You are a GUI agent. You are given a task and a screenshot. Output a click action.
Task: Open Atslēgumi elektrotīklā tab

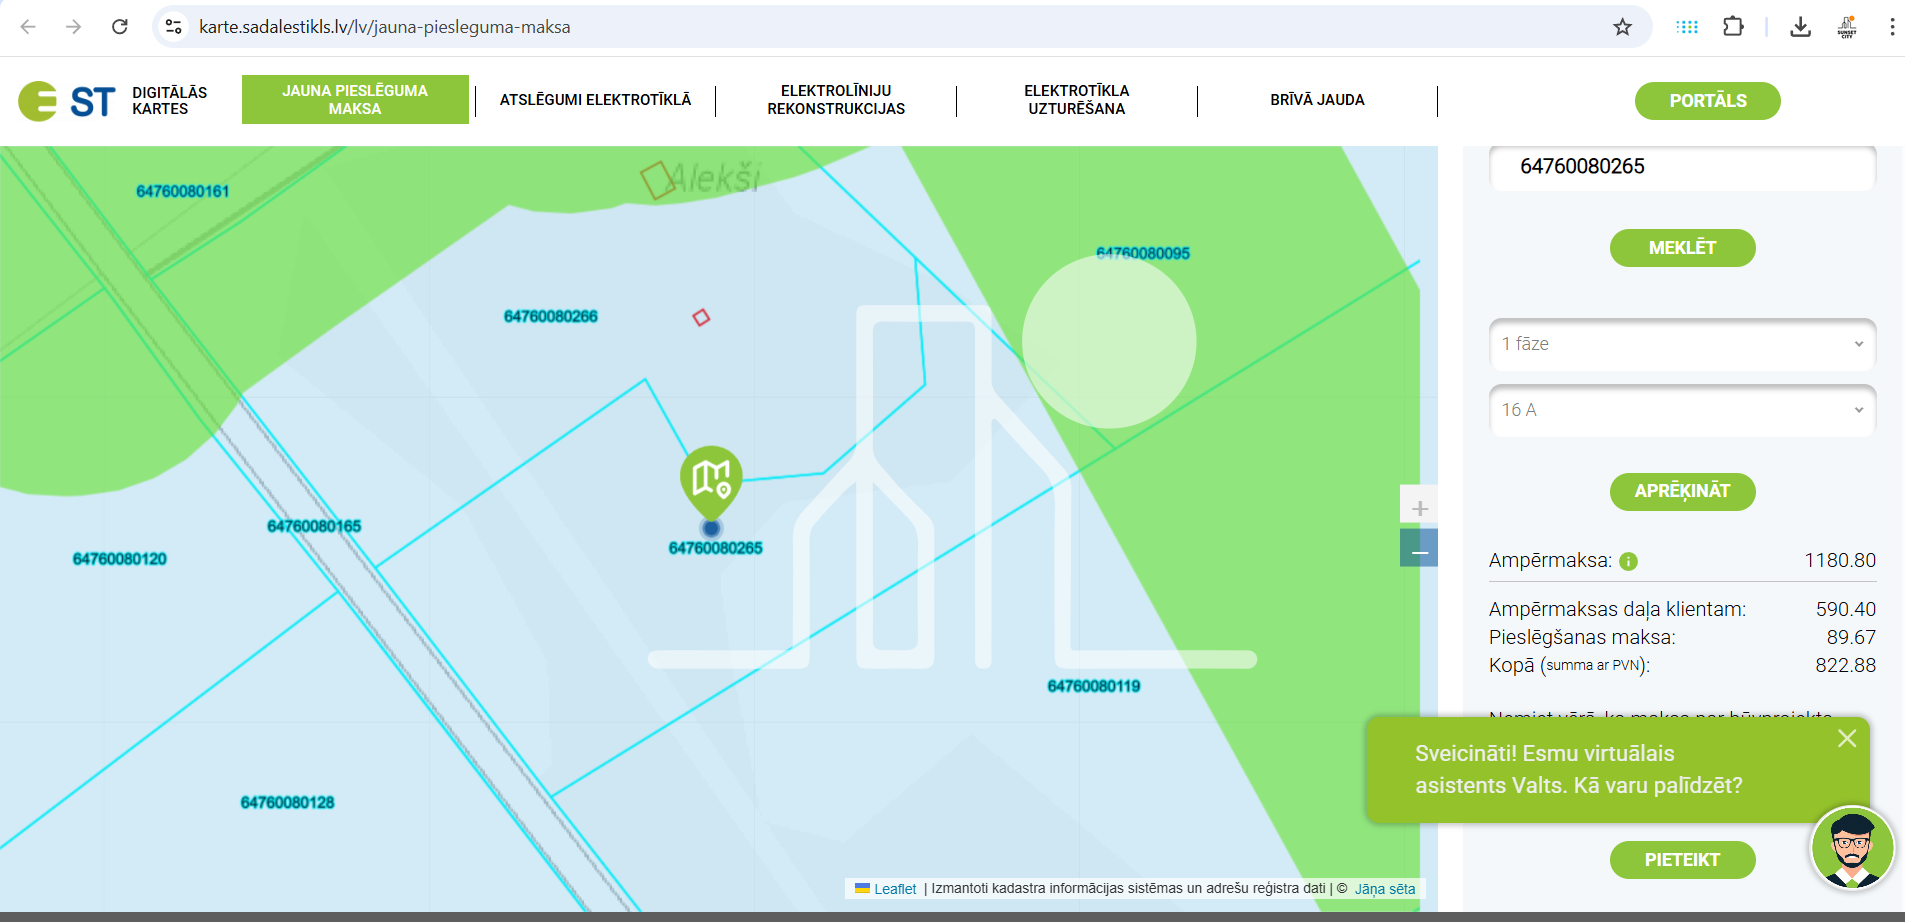(595, 100)
